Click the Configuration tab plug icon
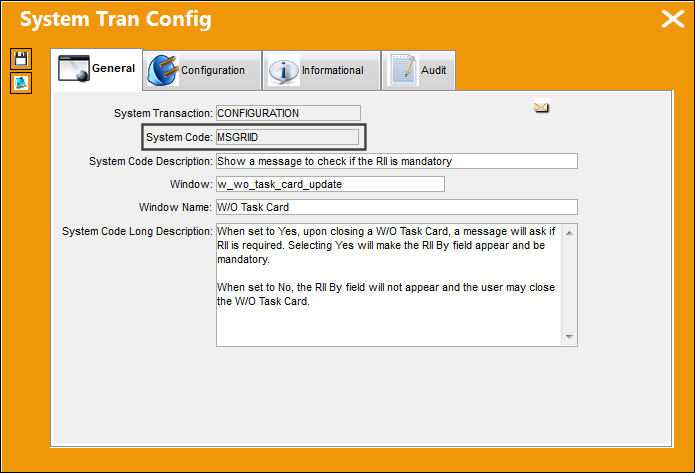695x473 pixels. 163,70
